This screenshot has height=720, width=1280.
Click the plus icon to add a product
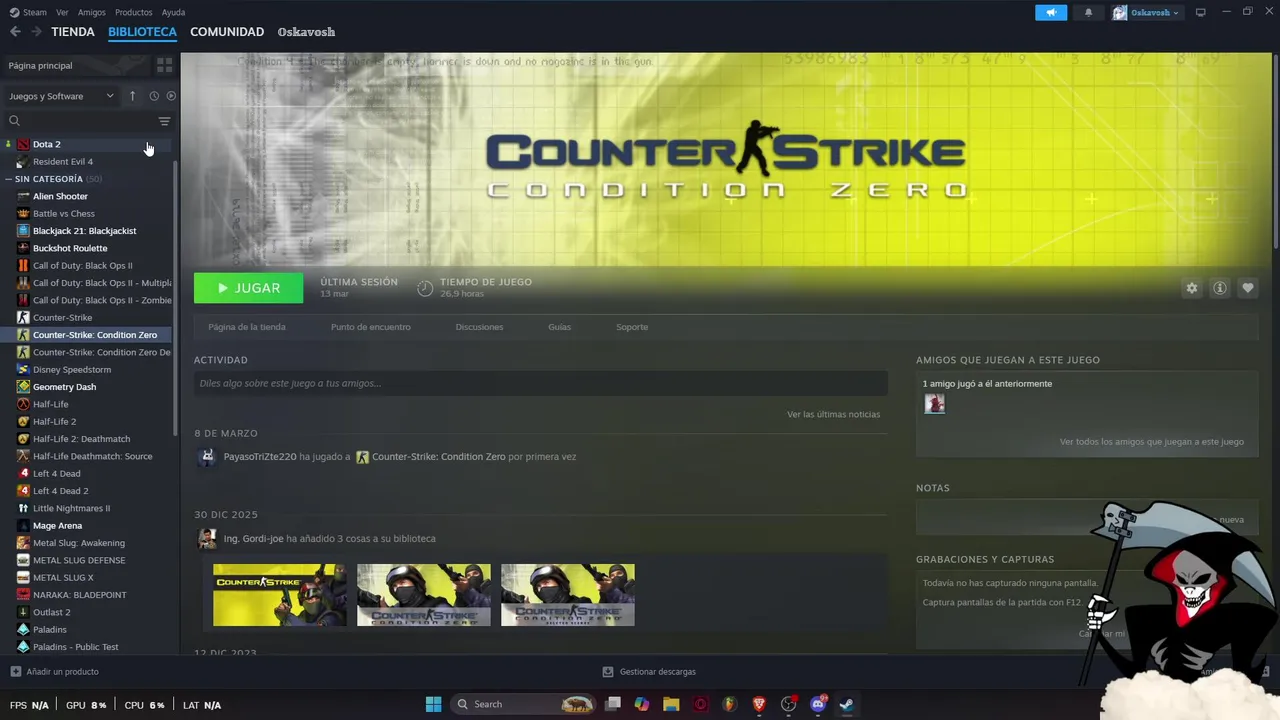click(15, 672)
